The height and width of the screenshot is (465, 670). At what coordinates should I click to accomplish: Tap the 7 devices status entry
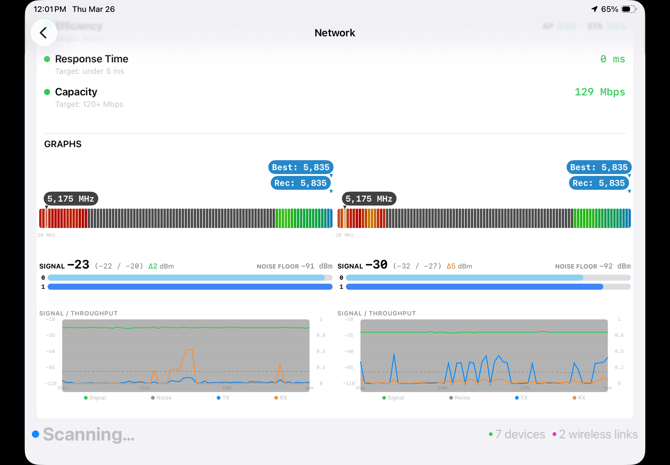click(517, 434)
